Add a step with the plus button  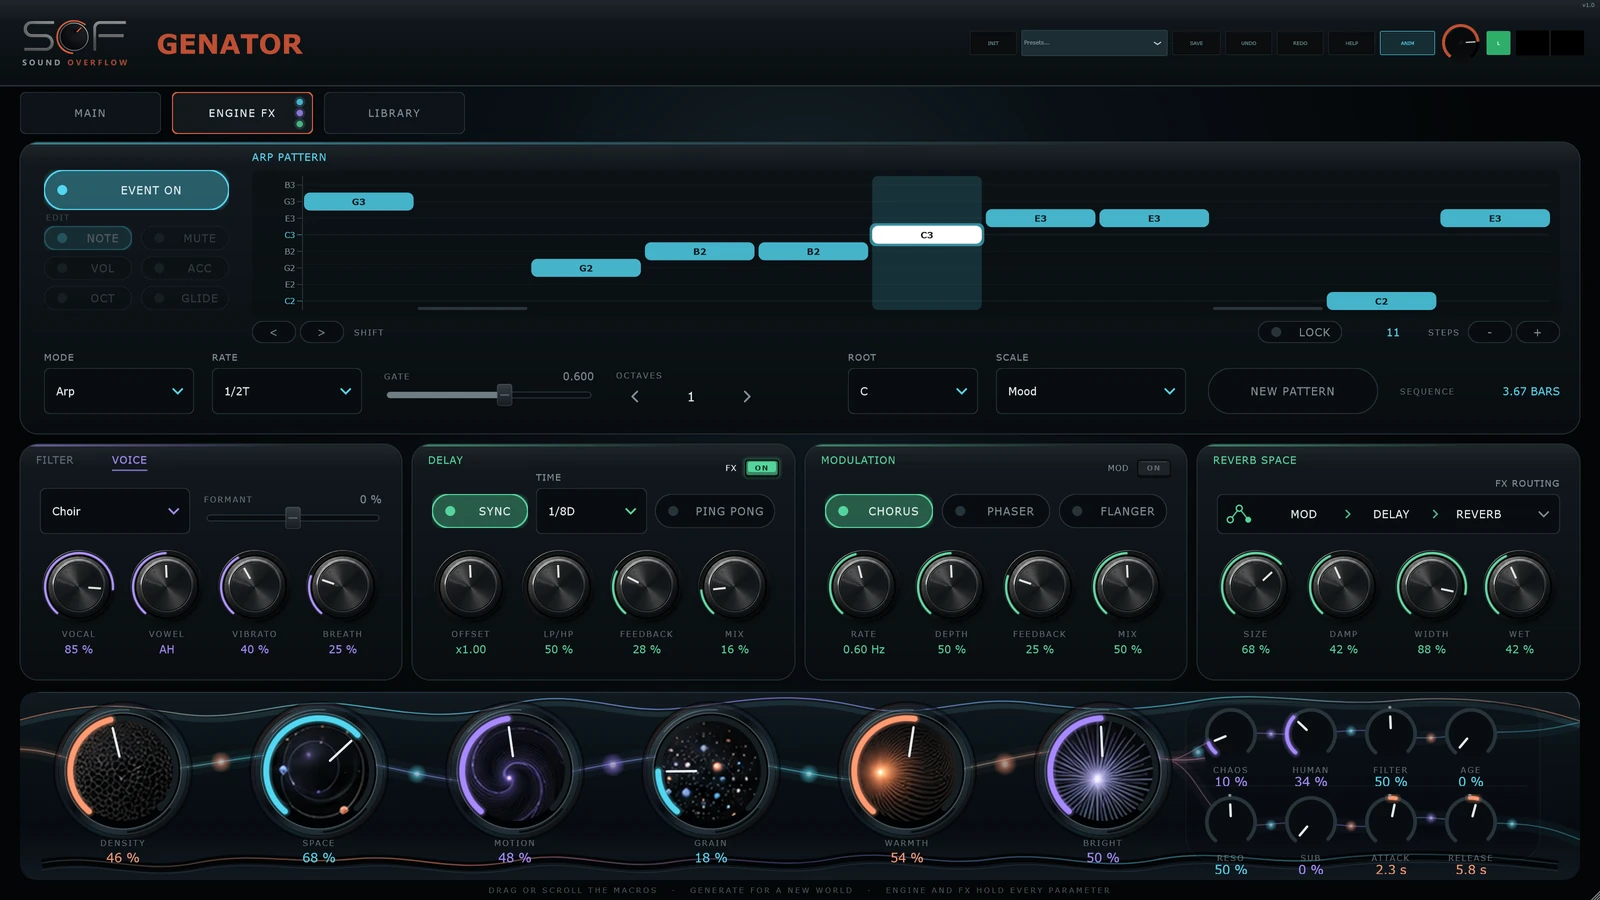1537,332
